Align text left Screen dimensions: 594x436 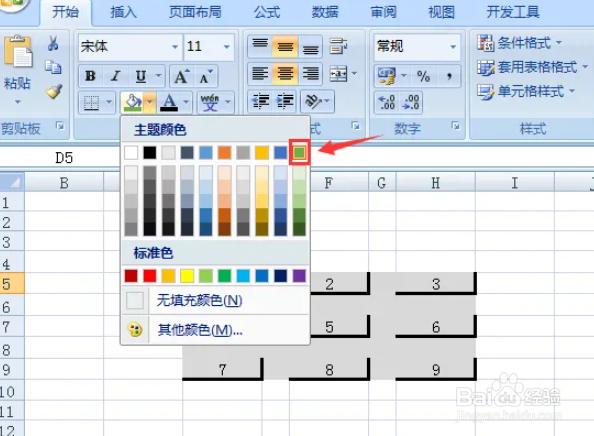pos(260,73)
